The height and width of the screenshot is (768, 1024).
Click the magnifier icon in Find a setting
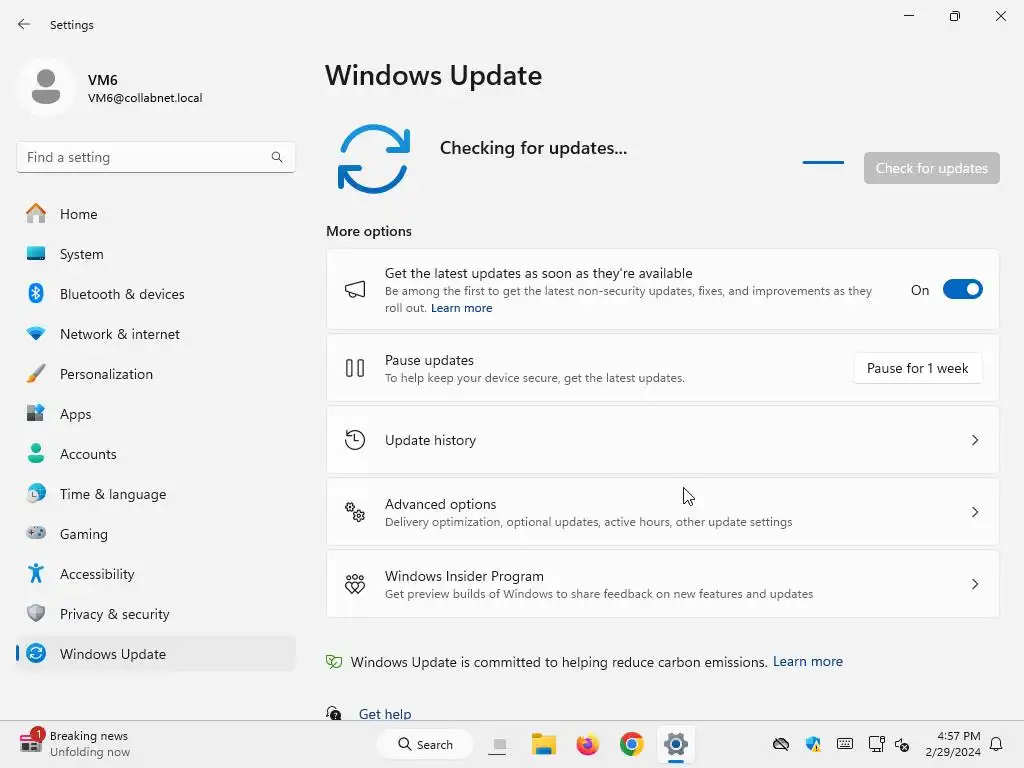277,157
